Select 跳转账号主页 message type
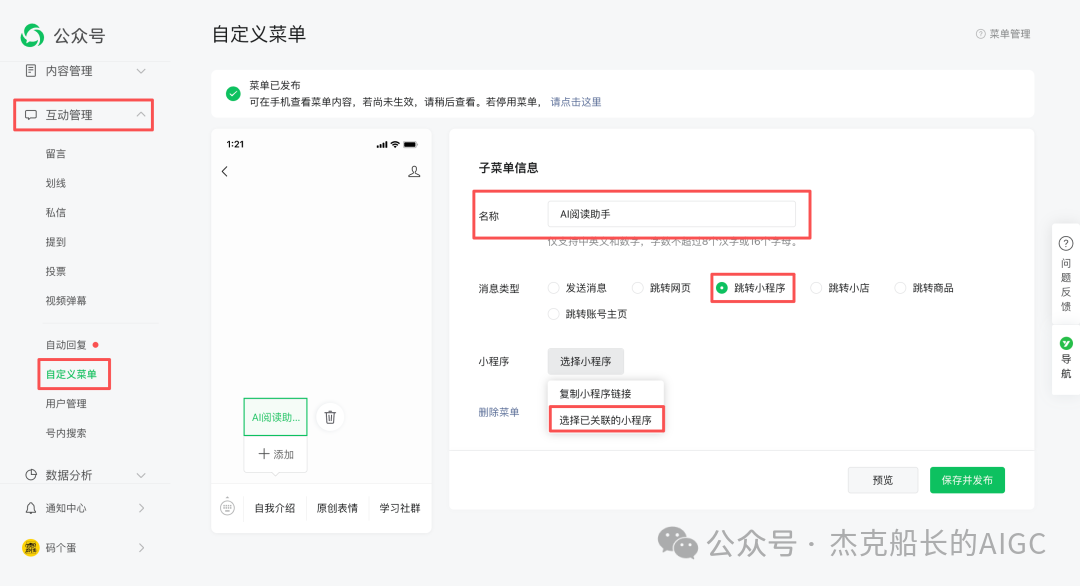Image resolution: width=1080 pixels, height=586 pixels. pos(553,314)
